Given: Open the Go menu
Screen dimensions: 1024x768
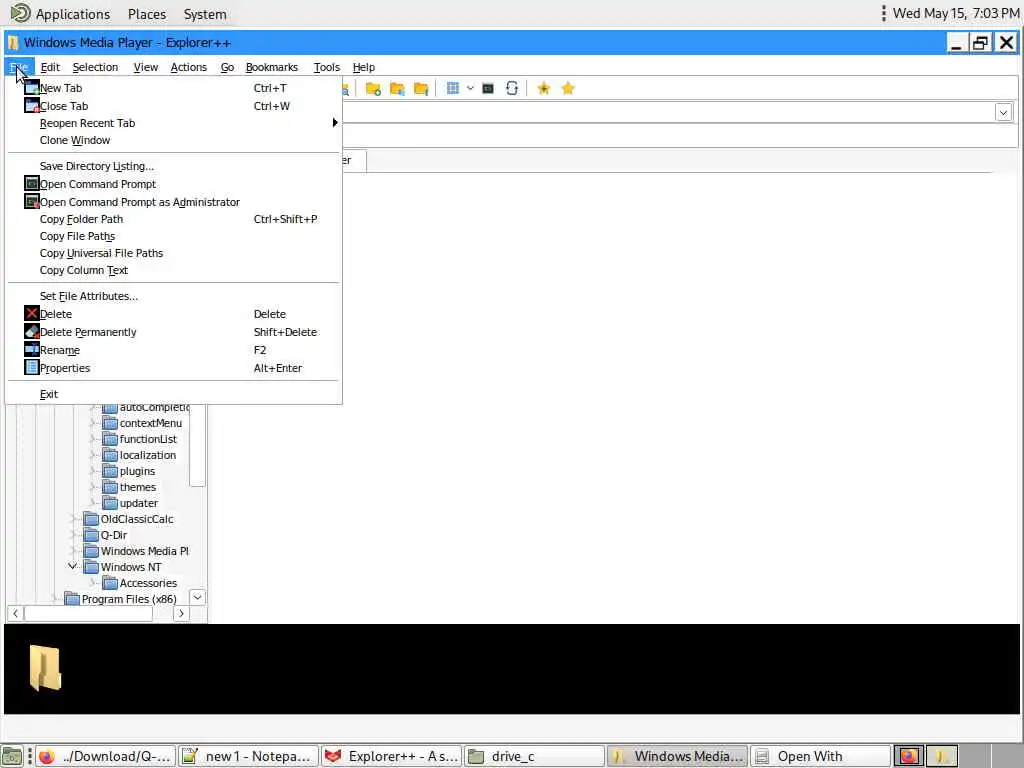Looking at the screenshot, I should coord(227,67).
